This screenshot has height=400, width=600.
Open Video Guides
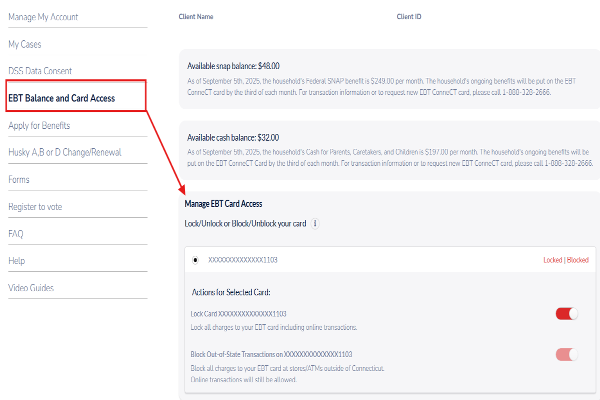(x=31, y=288)
